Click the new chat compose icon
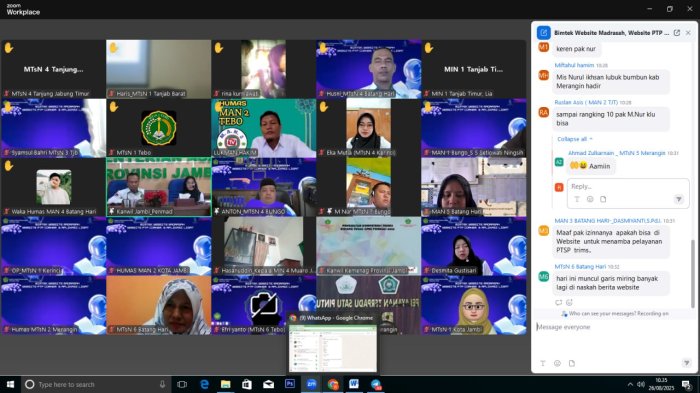This screenshot has width=700, height=393. pyautogui.click(x=543, y=33)
